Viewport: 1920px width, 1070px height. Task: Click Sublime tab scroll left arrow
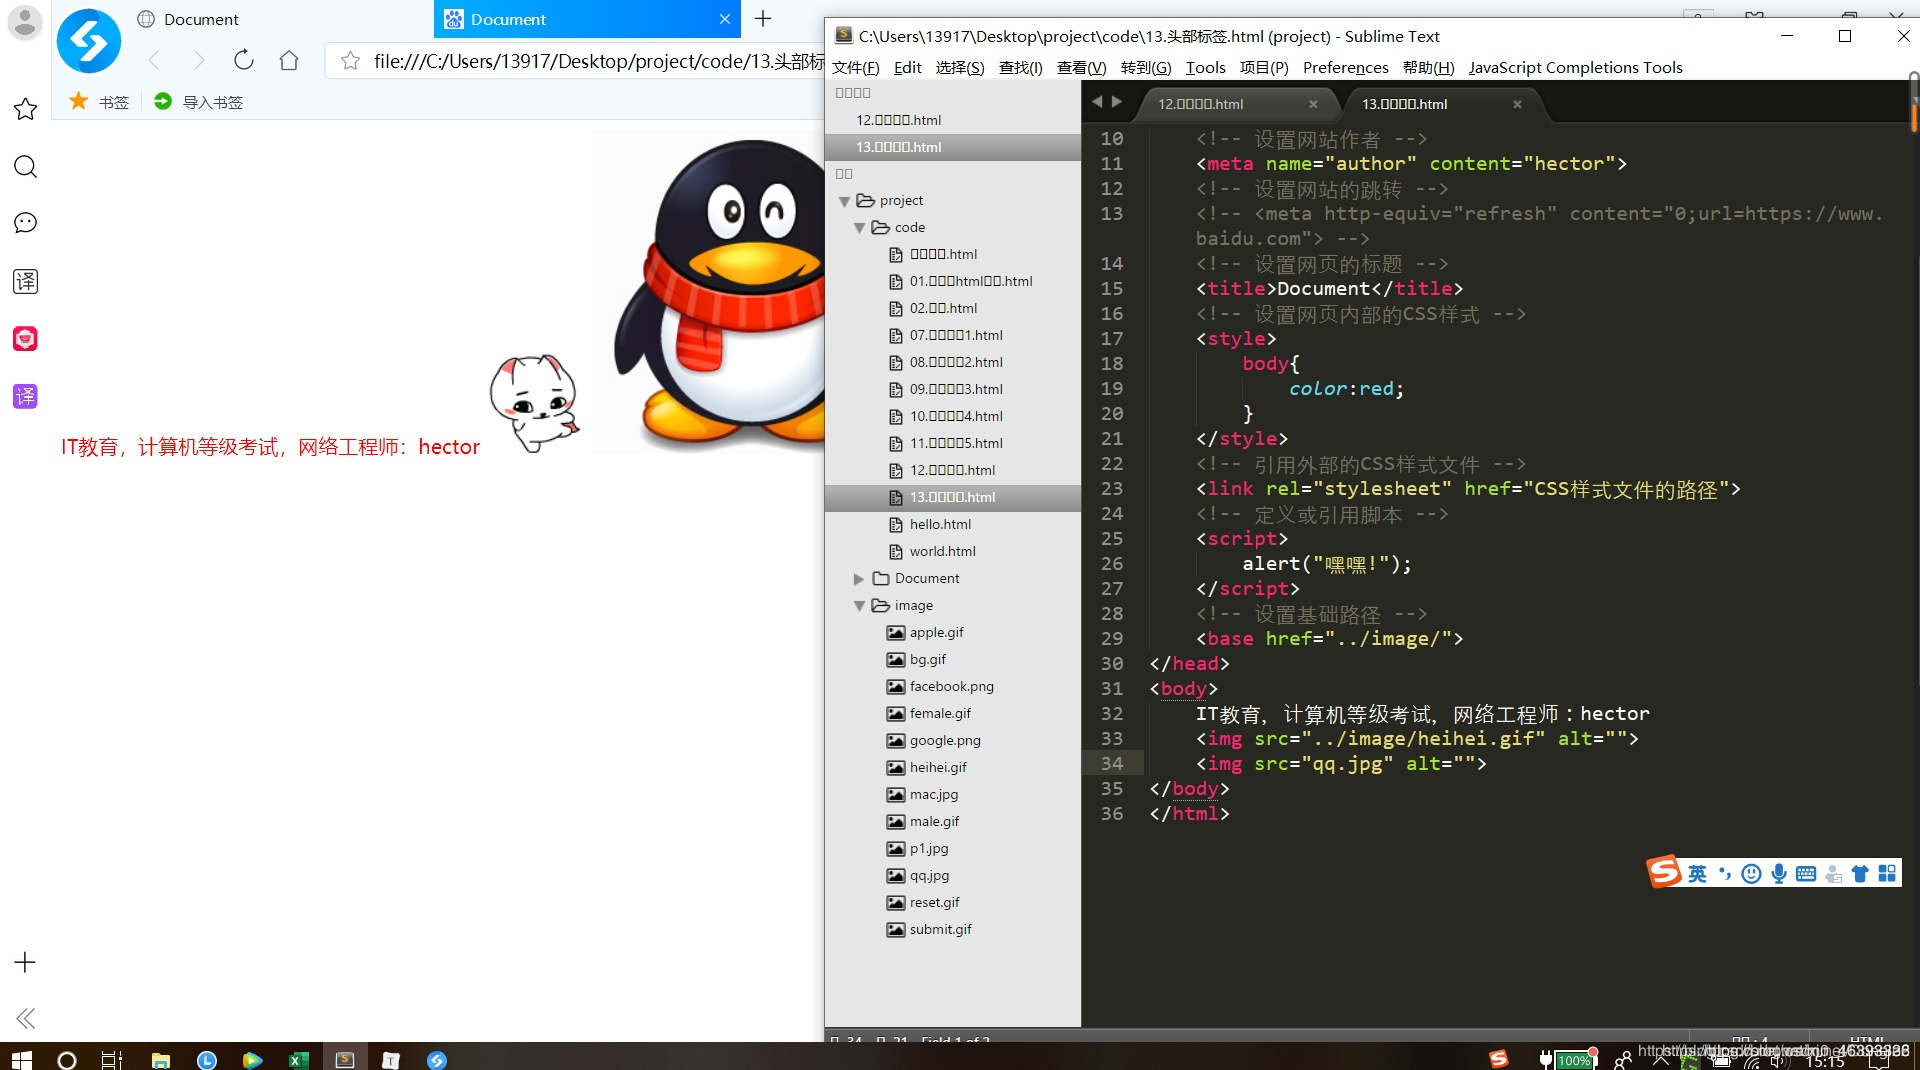point(1097,102)
